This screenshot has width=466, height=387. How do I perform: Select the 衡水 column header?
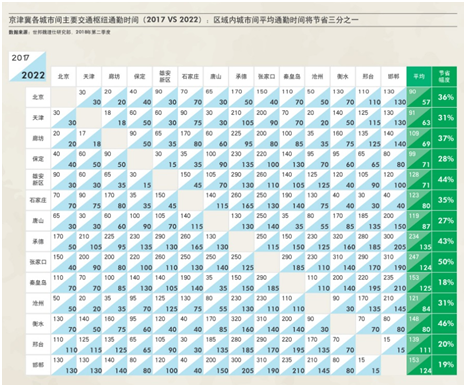click(x=343, y=76)
